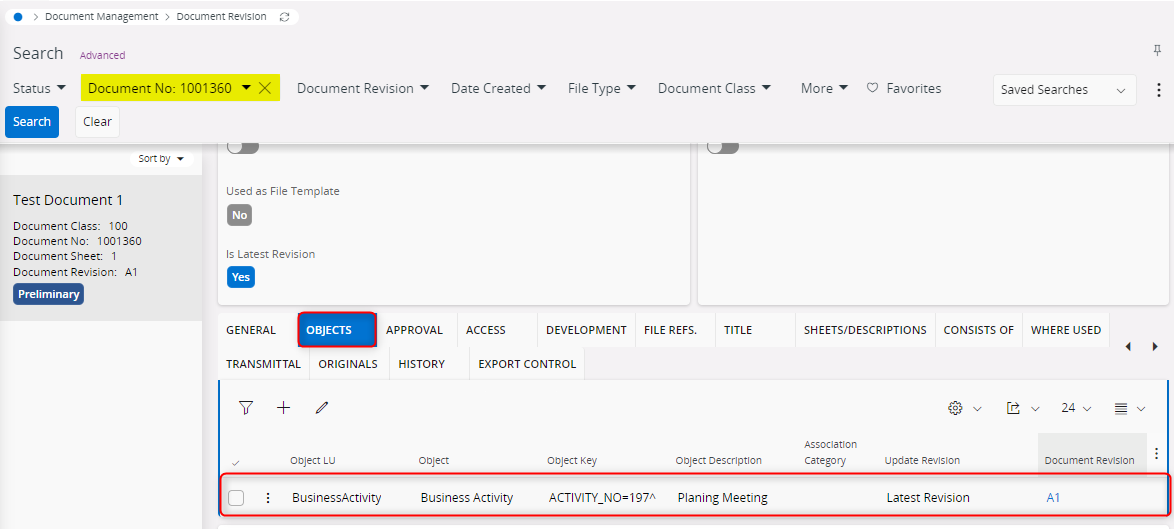Navigate to Document Management in the breadcrumb
The width and height of the screenshot is (1174, 529).
[x=102, y=16]
